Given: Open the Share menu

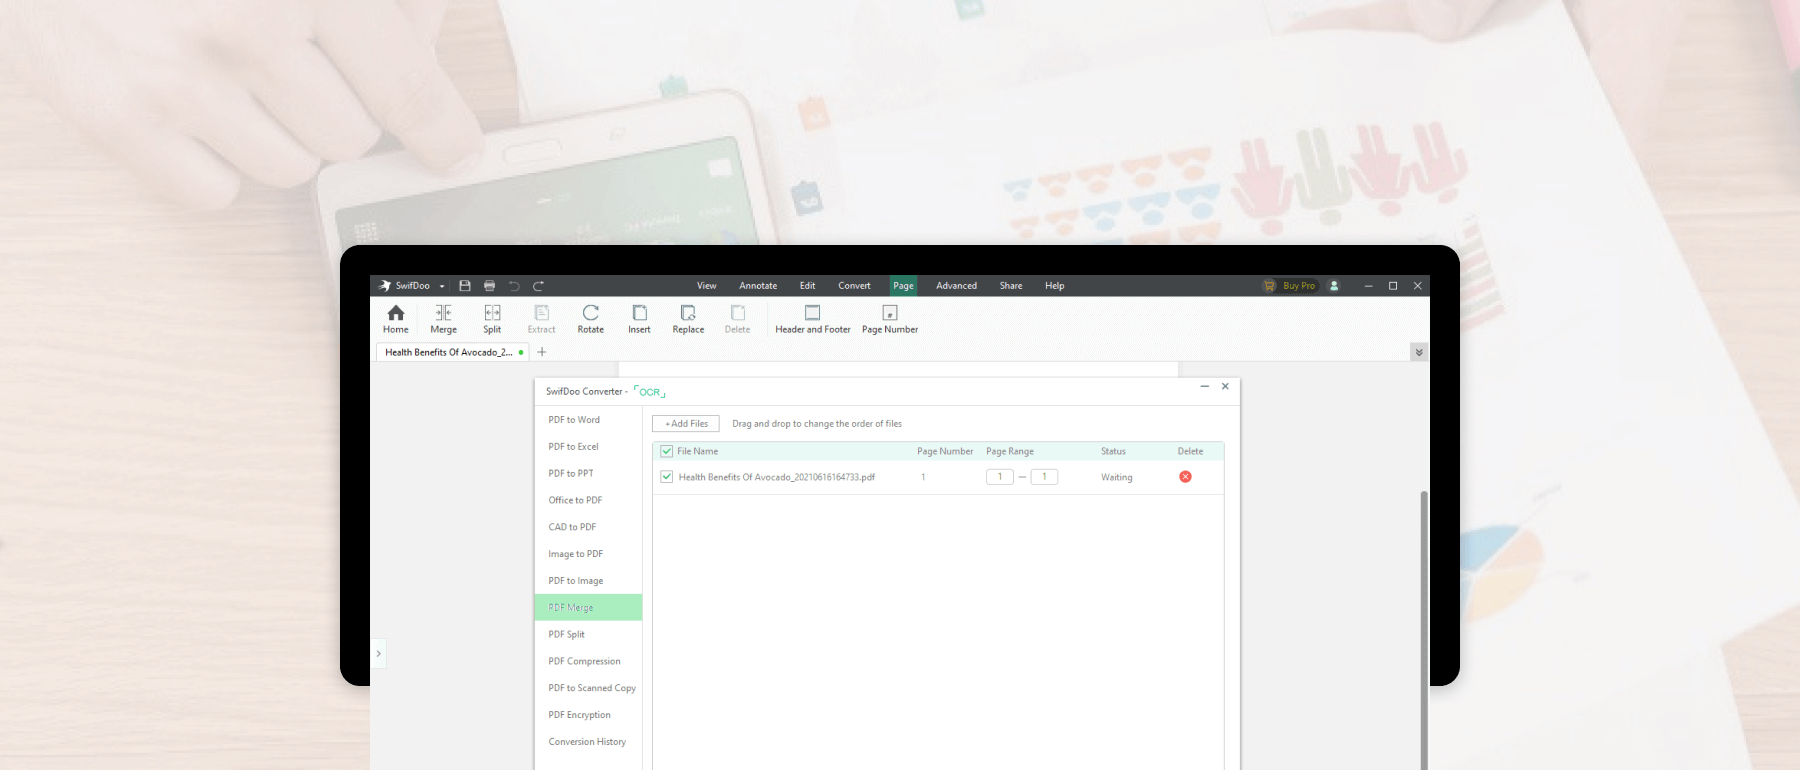Looking at the screenshot, I should (1011, 286).
